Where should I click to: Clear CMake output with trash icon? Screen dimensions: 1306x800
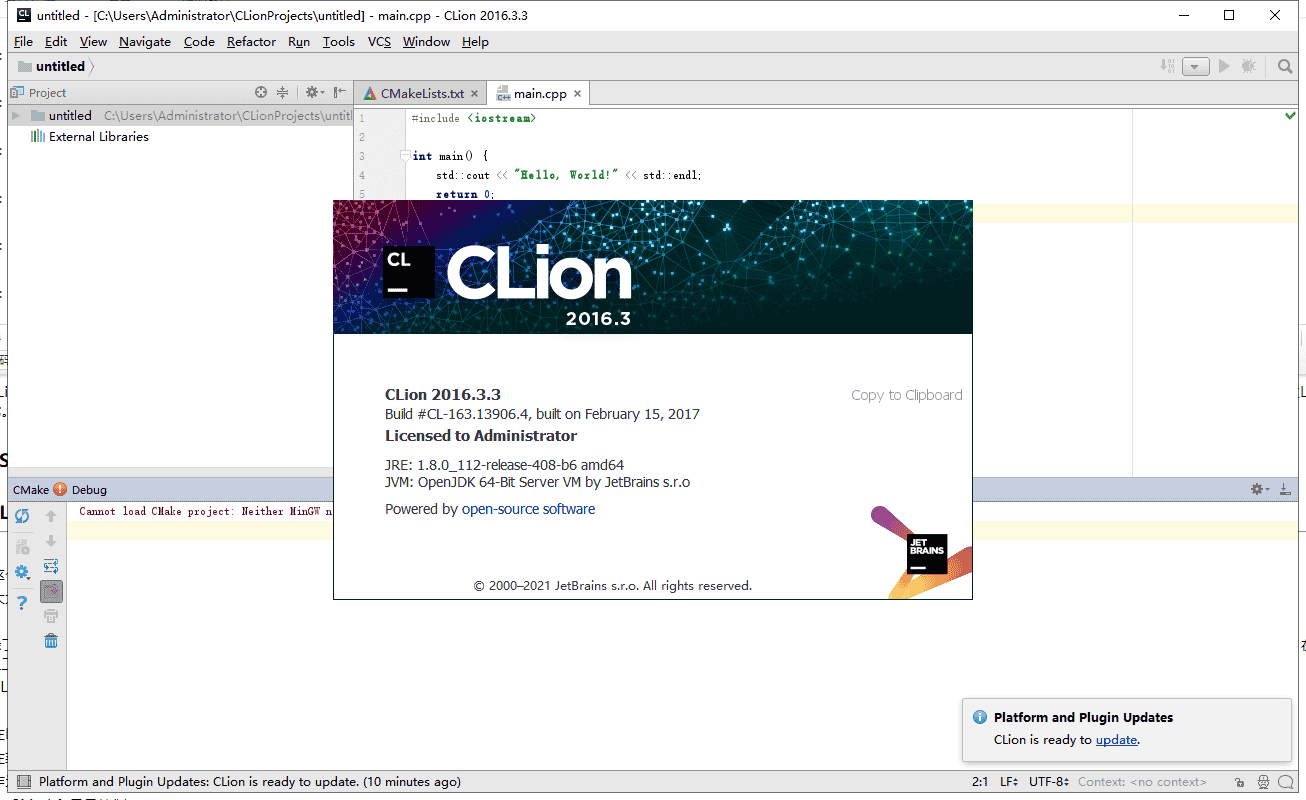51,641
